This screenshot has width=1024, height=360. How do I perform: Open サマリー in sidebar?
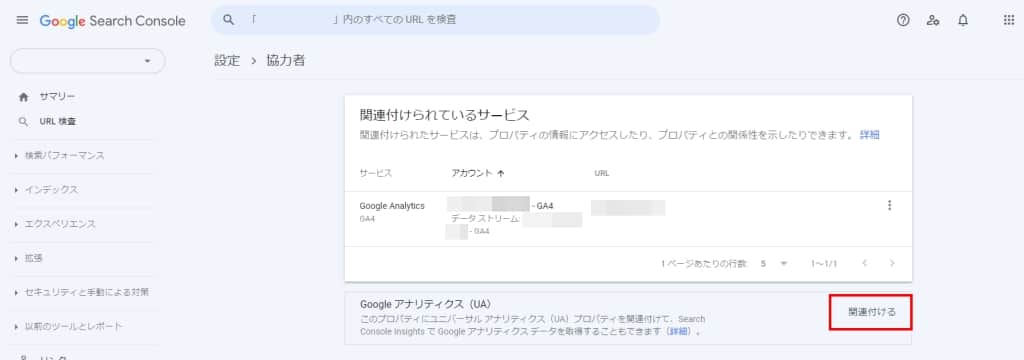point(57,97)
